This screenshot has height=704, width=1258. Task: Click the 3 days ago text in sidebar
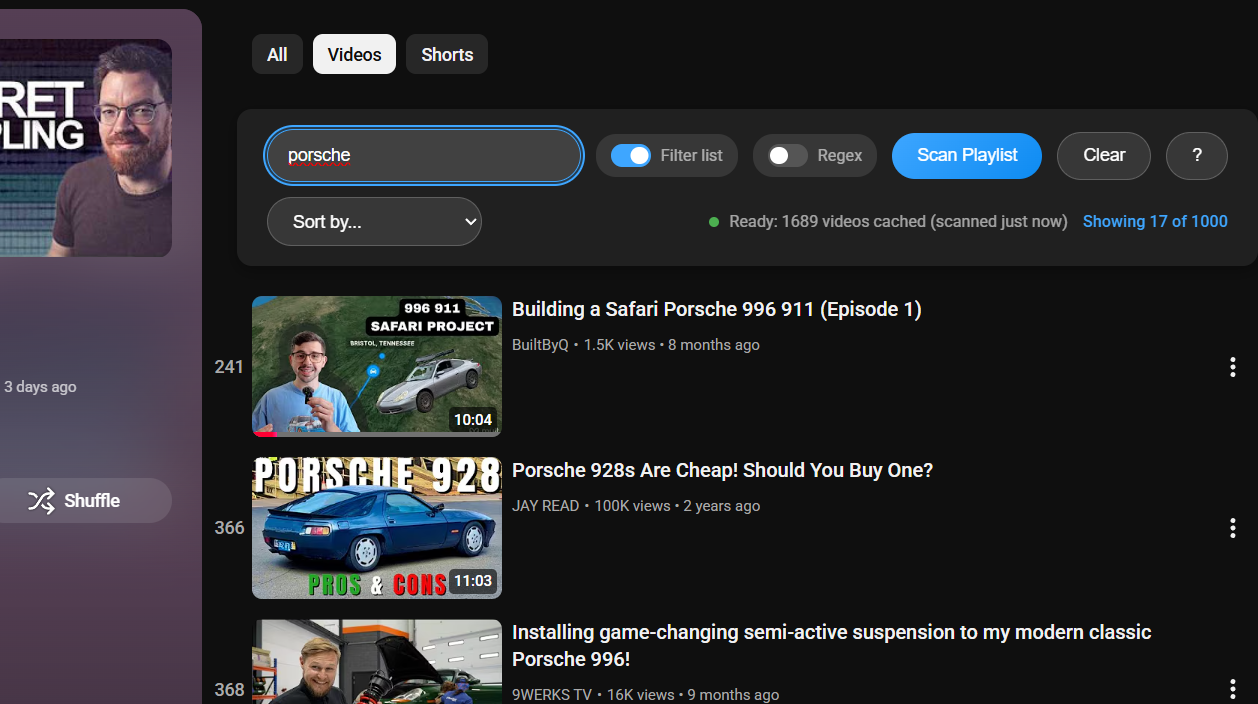[x=40, y=387]
